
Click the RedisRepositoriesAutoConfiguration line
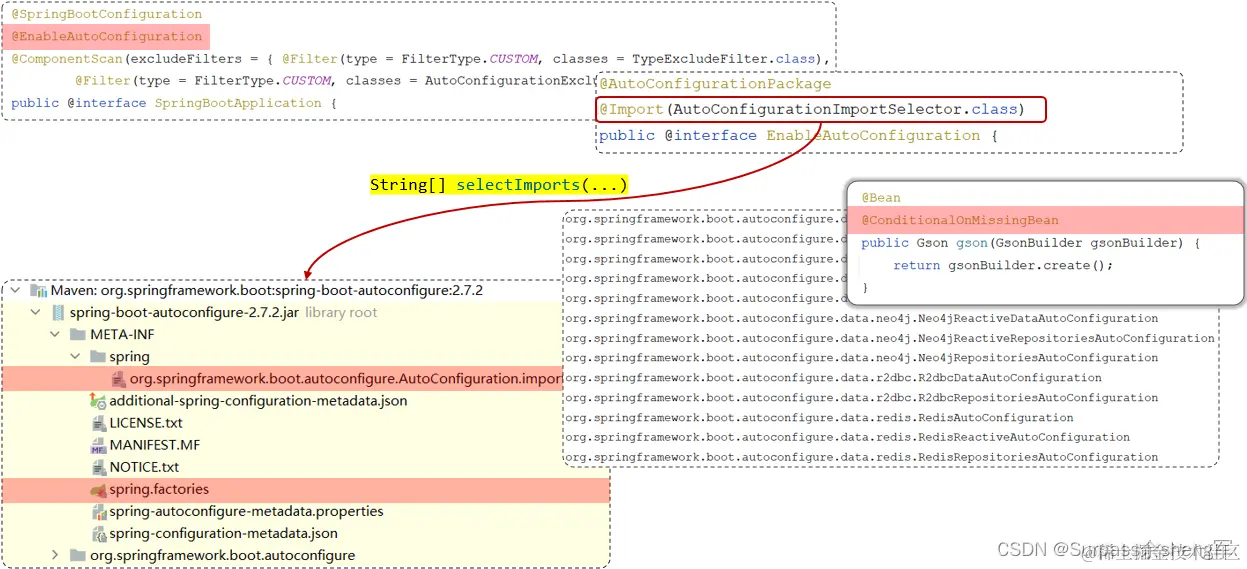point(861,457)
